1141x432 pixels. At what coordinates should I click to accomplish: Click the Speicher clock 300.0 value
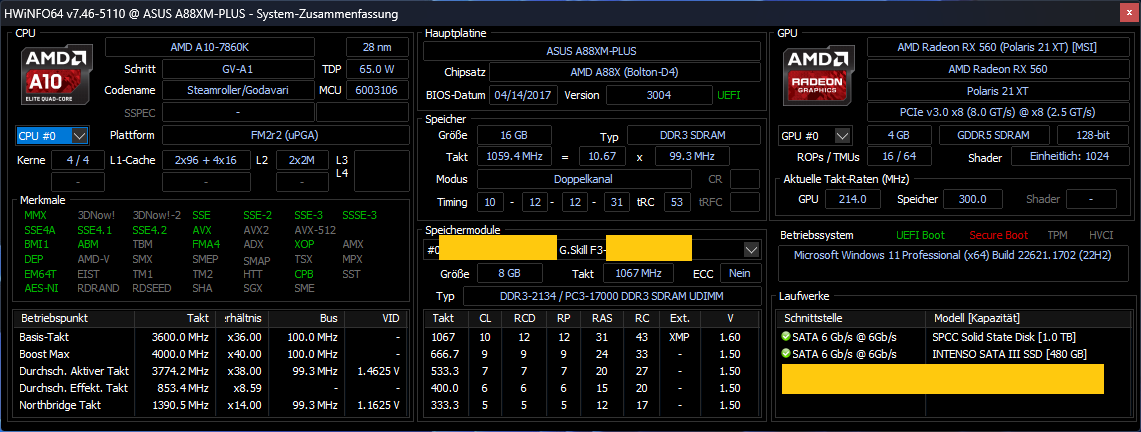[x=972, y=199]
